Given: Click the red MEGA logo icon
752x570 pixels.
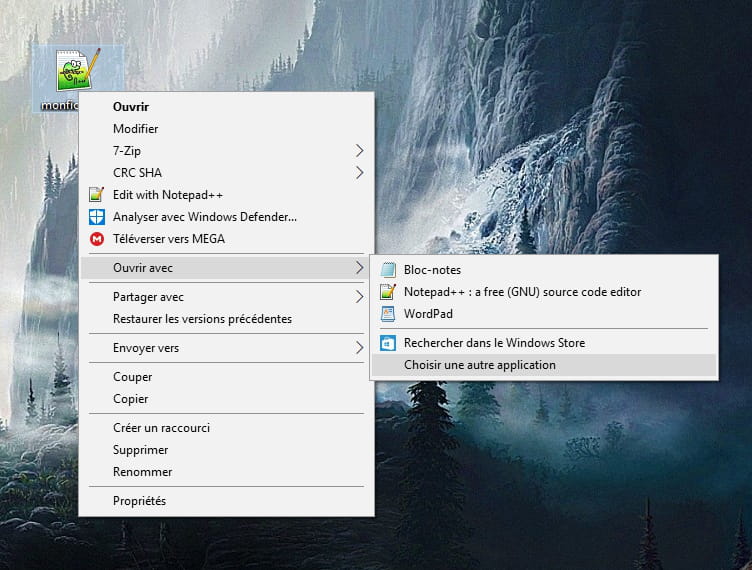Looking at the screenshot, I should pyautogui.click(x=97, y=239).
